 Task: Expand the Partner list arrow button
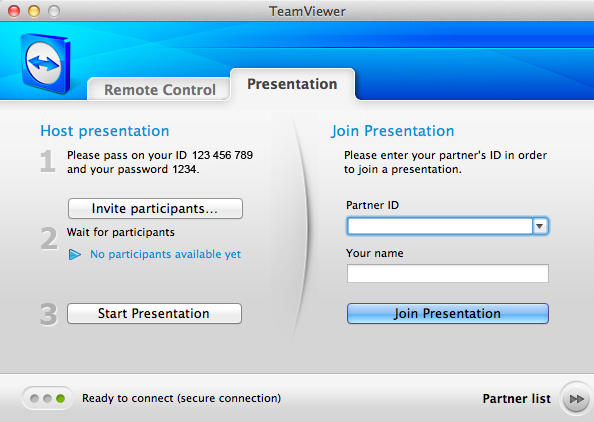point(576,399)
